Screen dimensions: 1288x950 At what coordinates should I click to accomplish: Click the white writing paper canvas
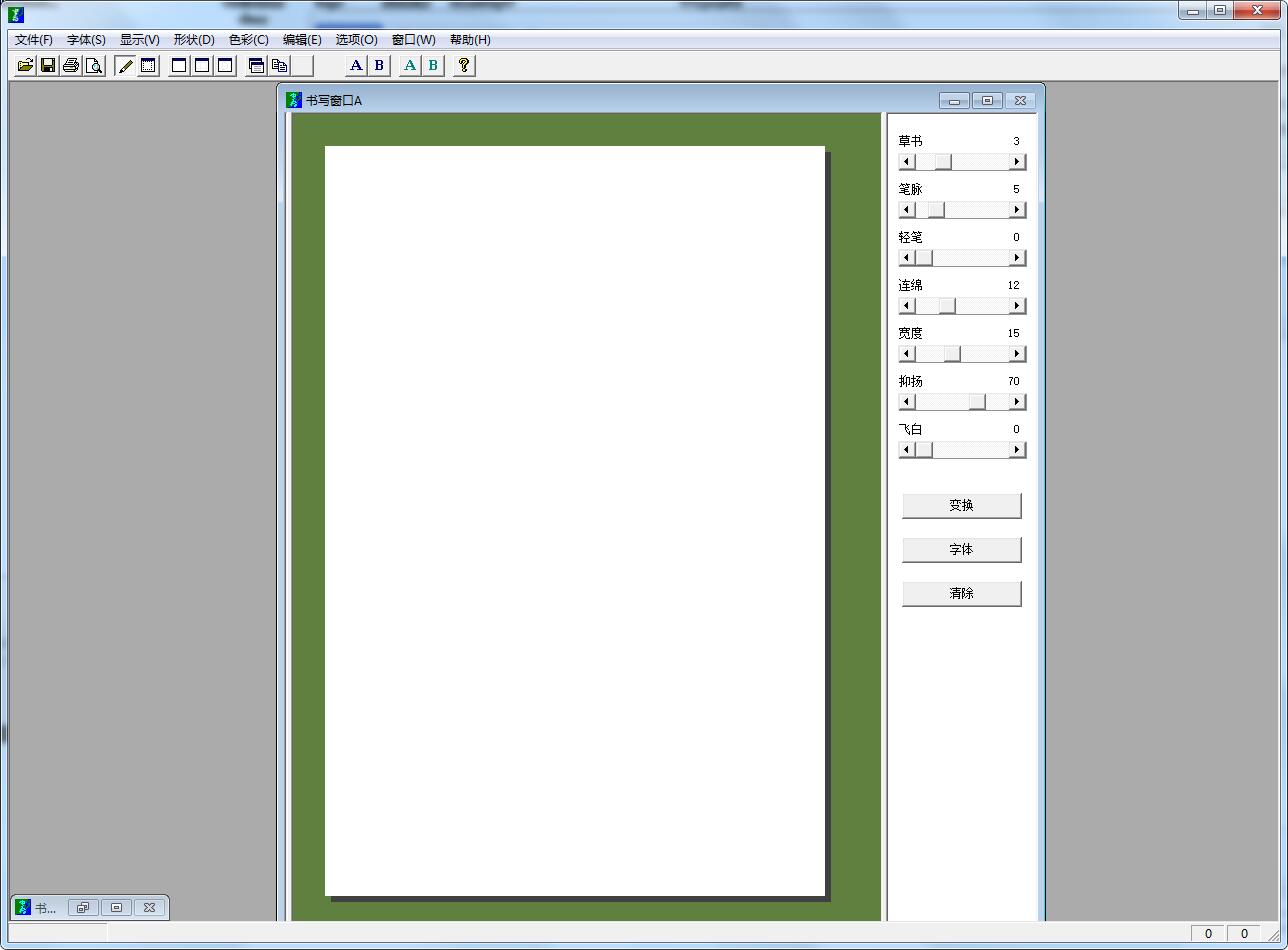[575, 521]
